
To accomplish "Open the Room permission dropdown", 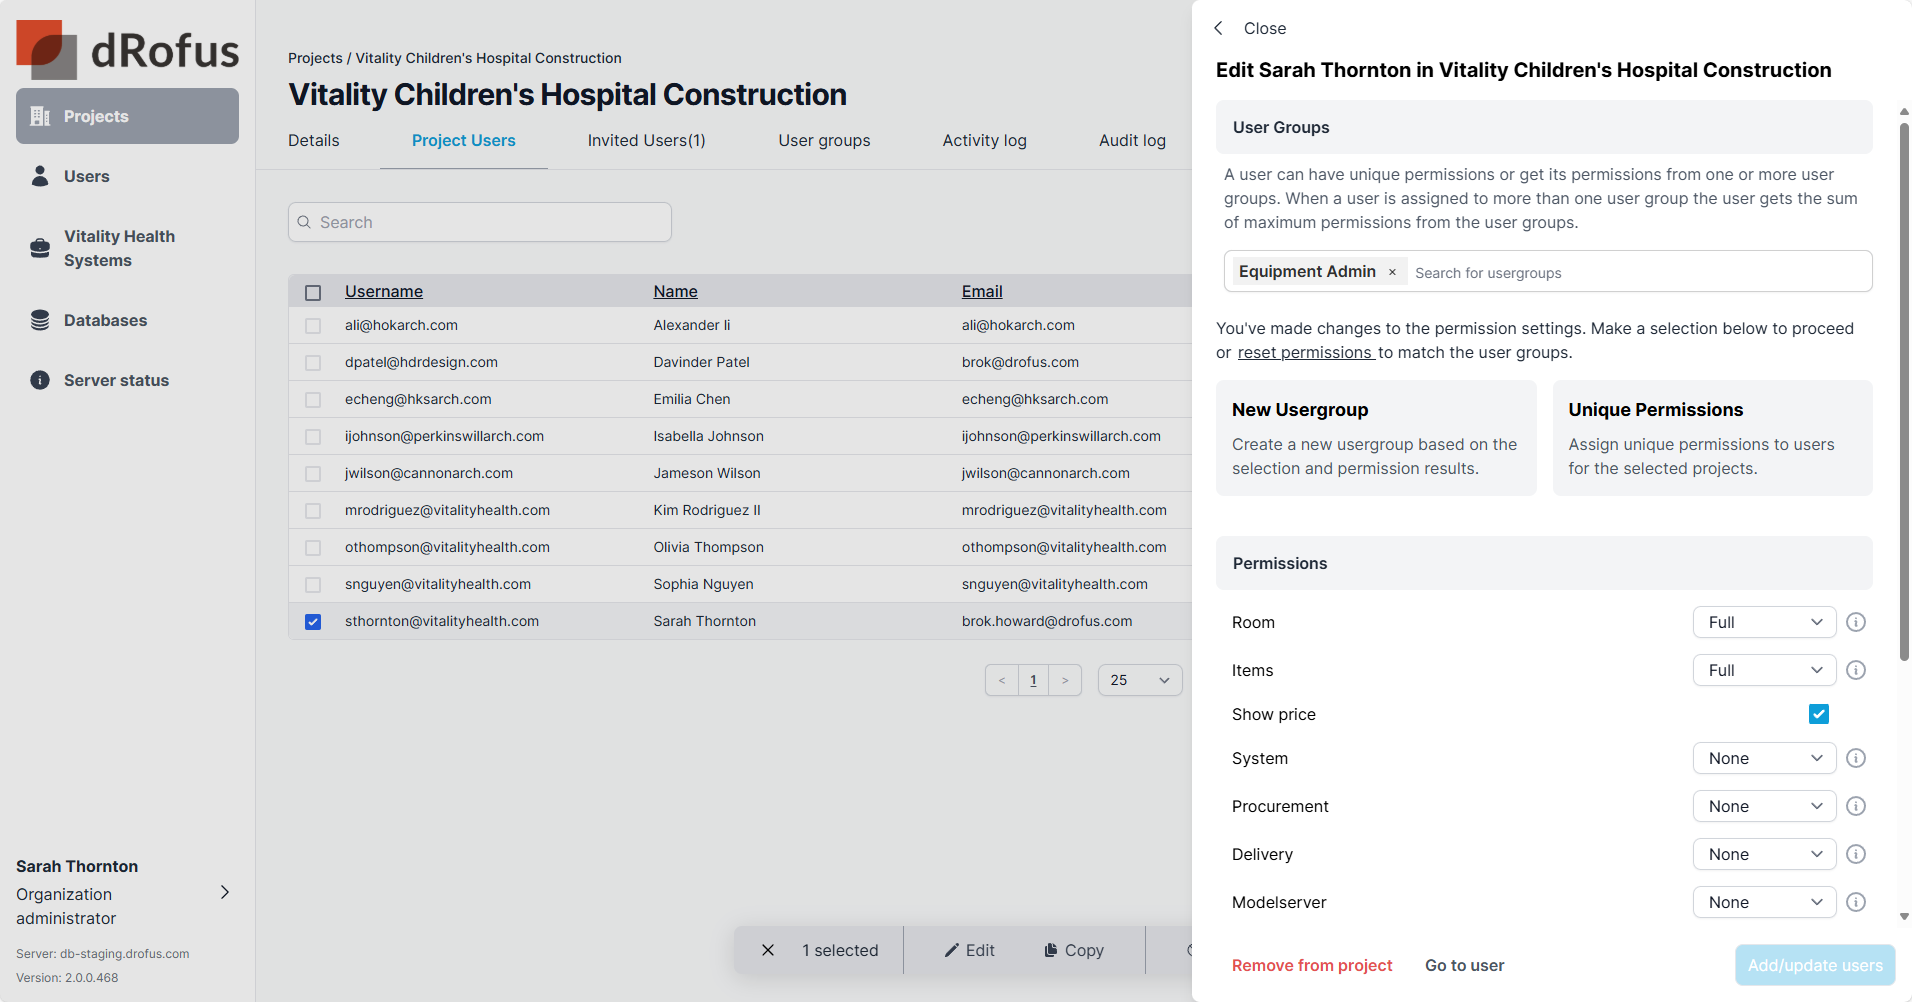I will 1764,622.
